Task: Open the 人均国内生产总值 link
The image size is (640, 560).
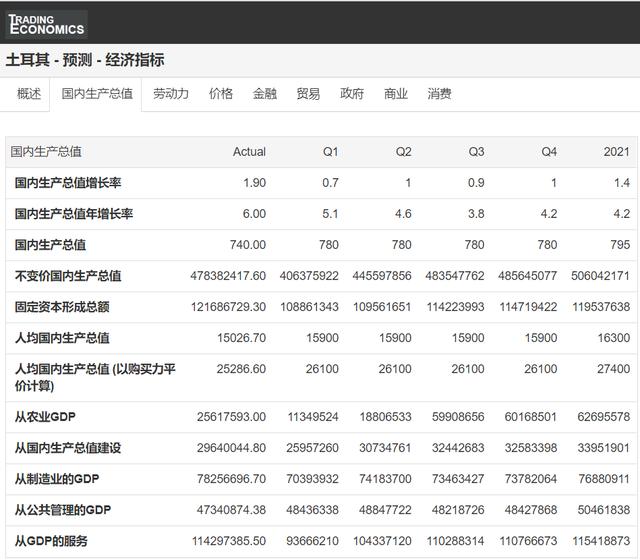Action: tap(62, 338)
